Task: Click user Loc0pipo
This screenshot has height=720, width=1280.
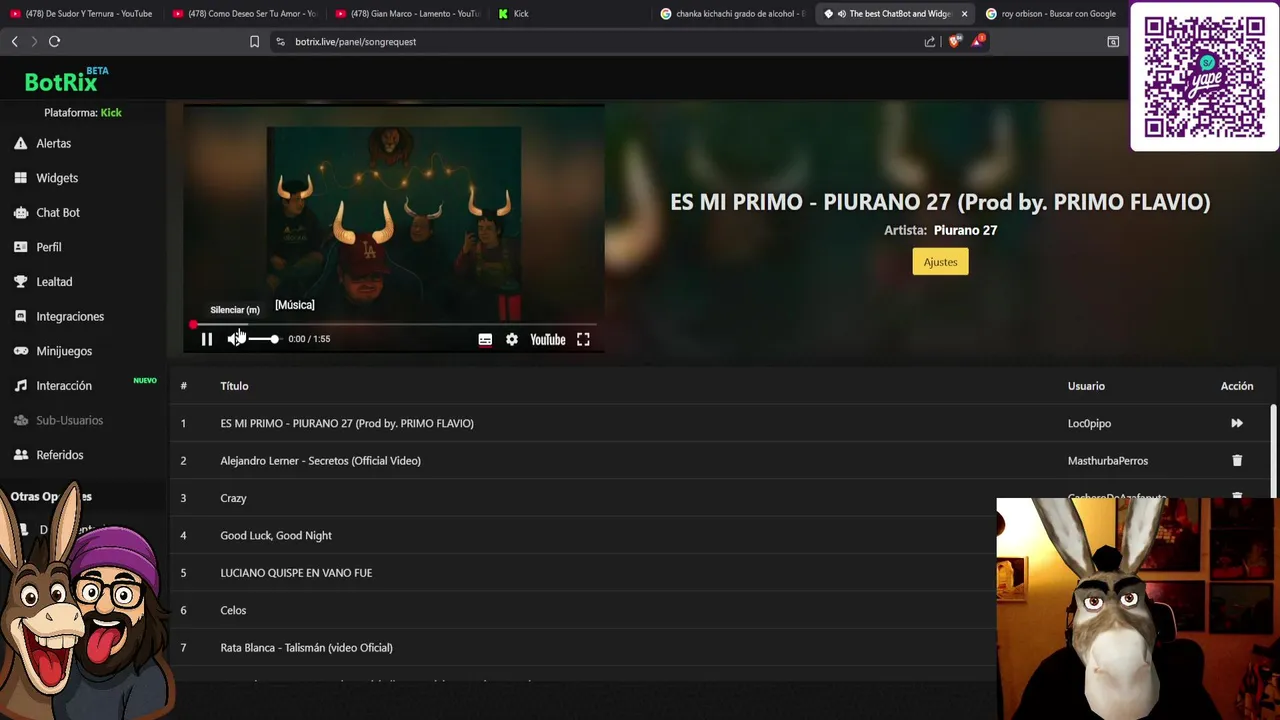Action: coord(1089,423)
